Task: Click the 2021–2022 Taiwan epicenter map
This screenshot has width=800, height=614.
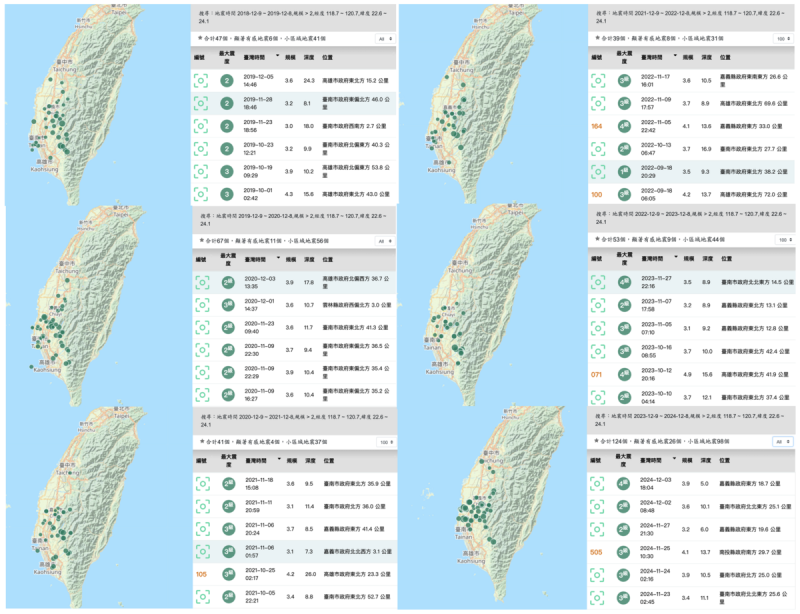Action: tap(492, 105)
